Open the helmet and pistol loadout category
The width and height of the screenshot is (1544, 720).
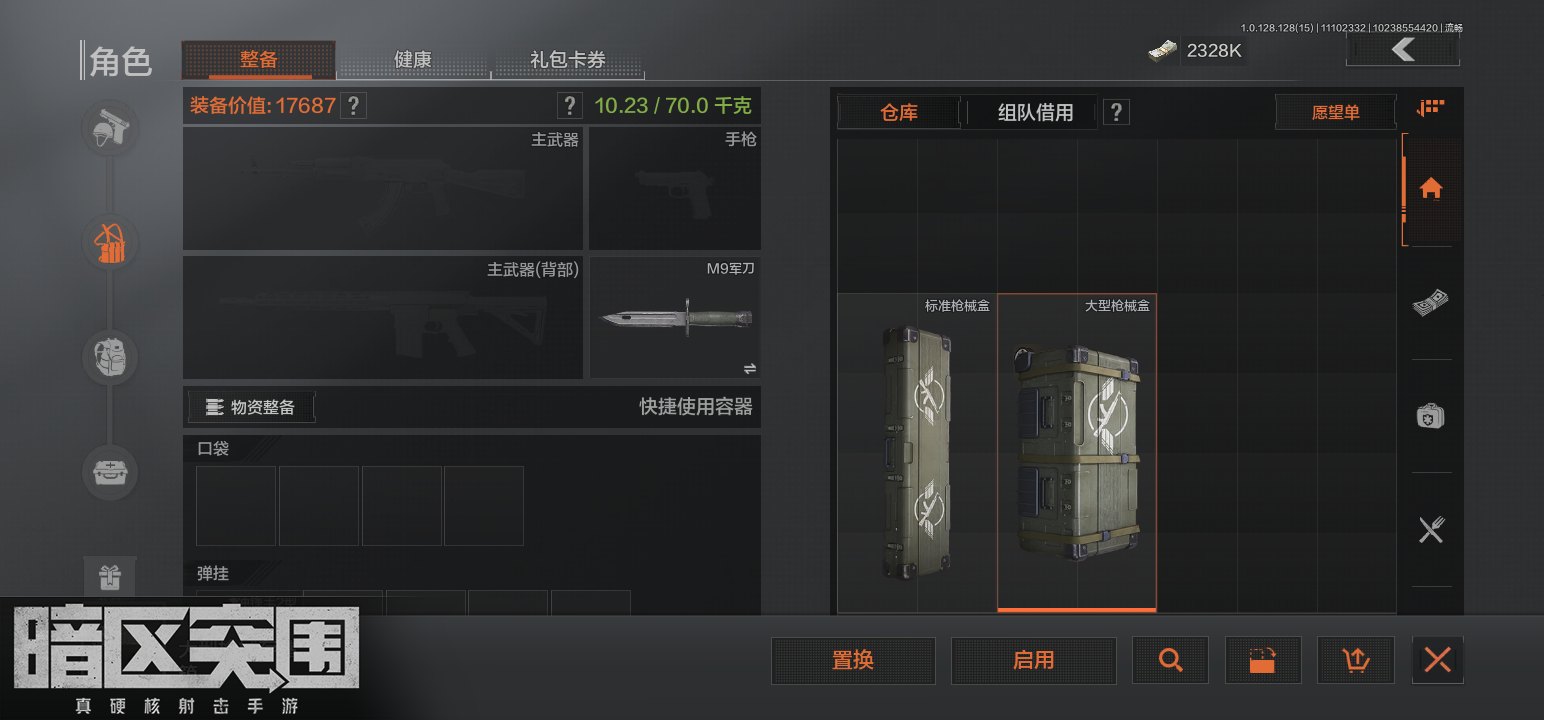(110, 130)
